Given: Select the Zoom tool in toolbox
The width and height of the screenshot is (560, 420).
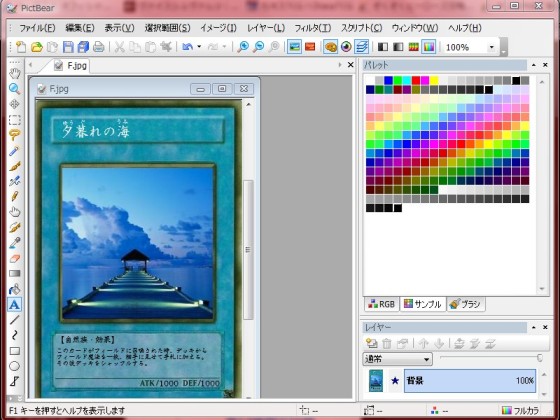Looking at the screenshot, I should pyautogui.click(x=14, y=89).
